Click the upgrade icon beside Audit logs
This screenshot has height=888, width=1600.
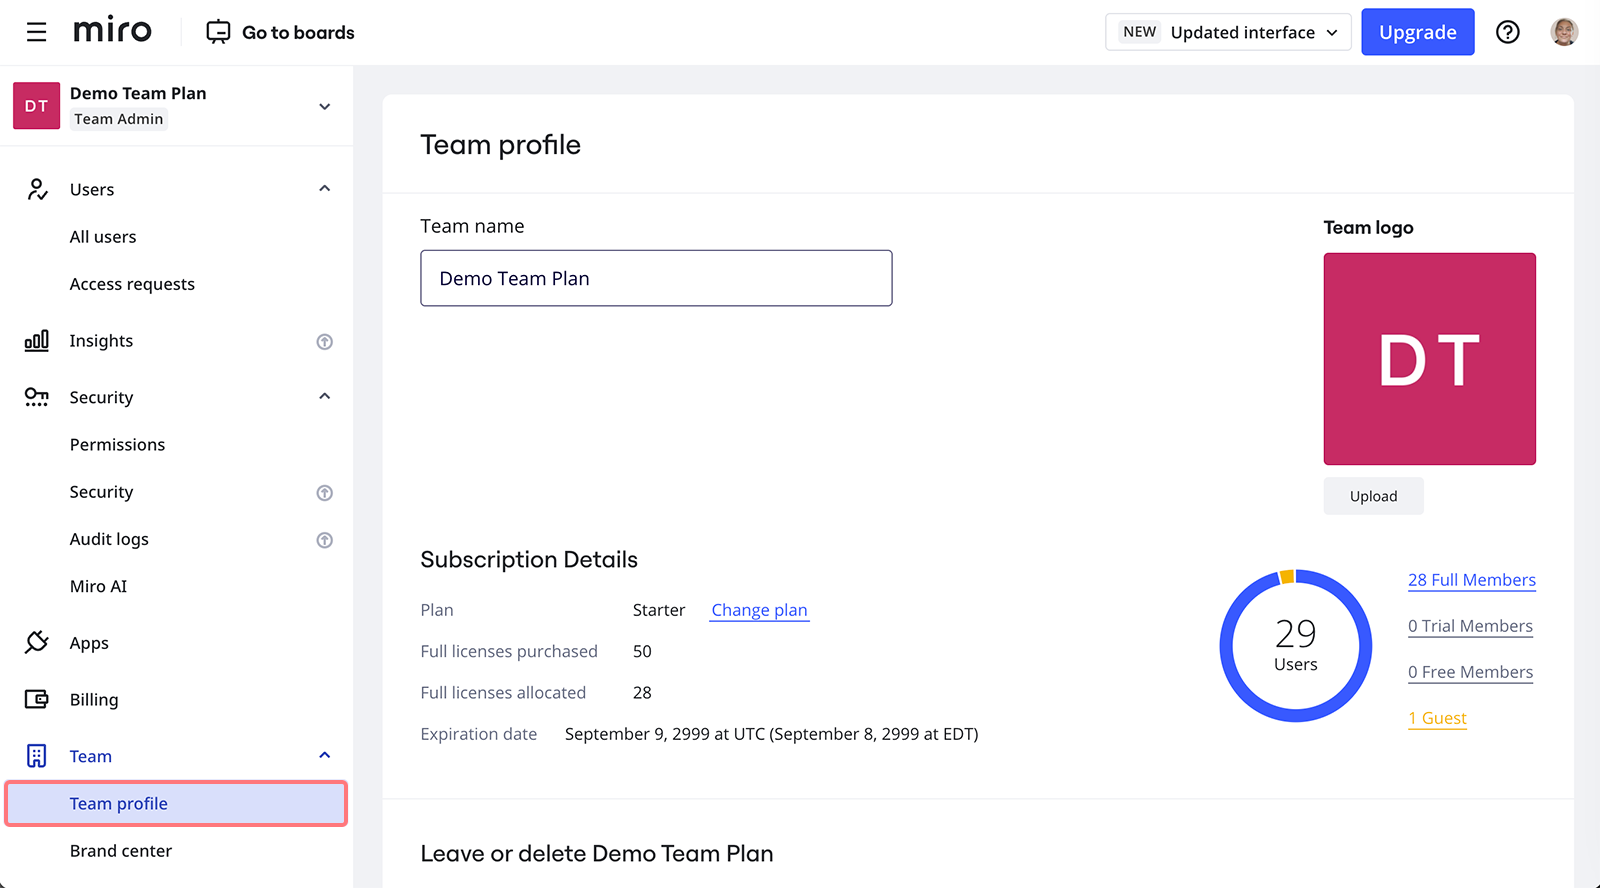[x=324, y=540]
